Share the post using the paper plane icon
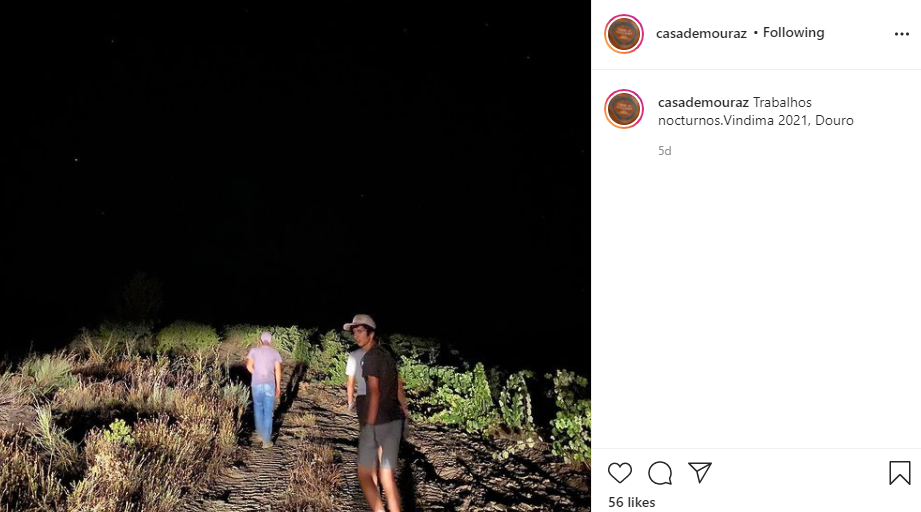This screenshot has width=921, height=512. [x=700, y=473]
